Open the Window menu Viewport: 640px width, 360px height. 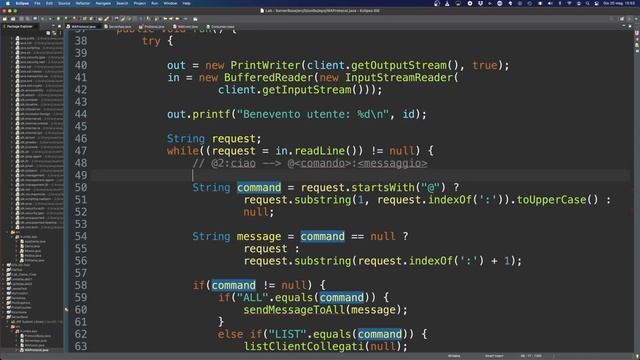point(170,3)
